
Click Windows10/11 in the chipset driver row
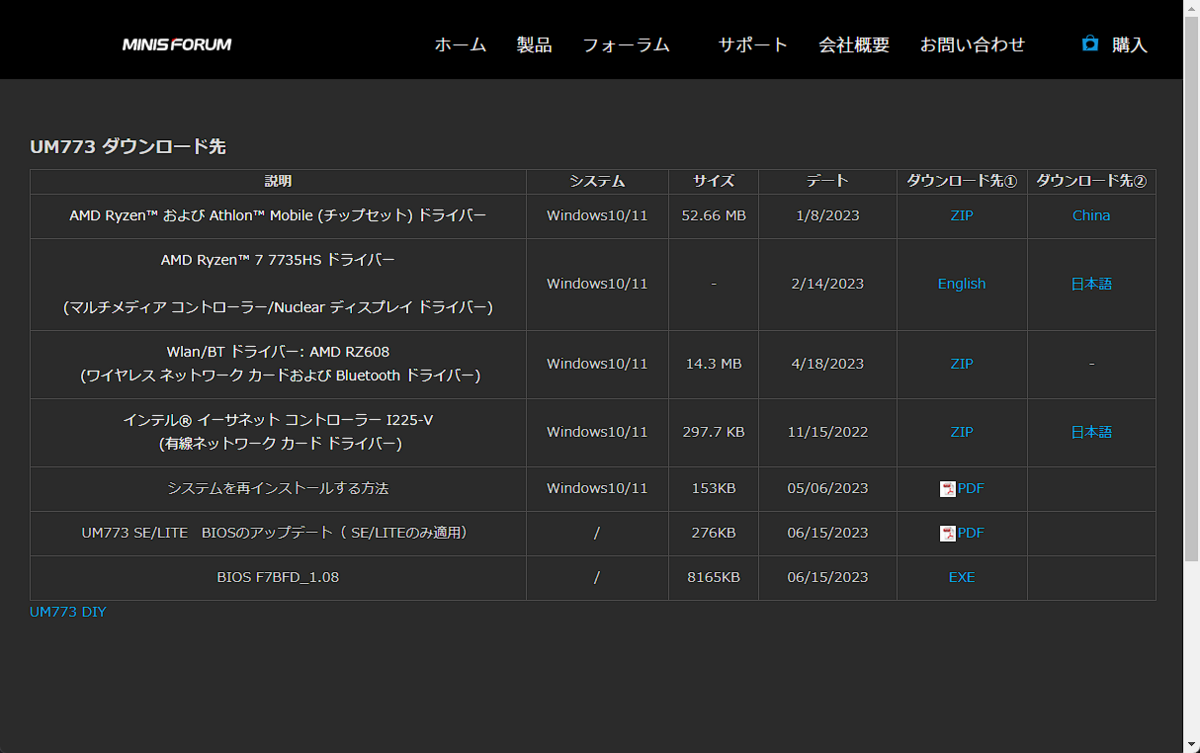click(x=597, y=216)
